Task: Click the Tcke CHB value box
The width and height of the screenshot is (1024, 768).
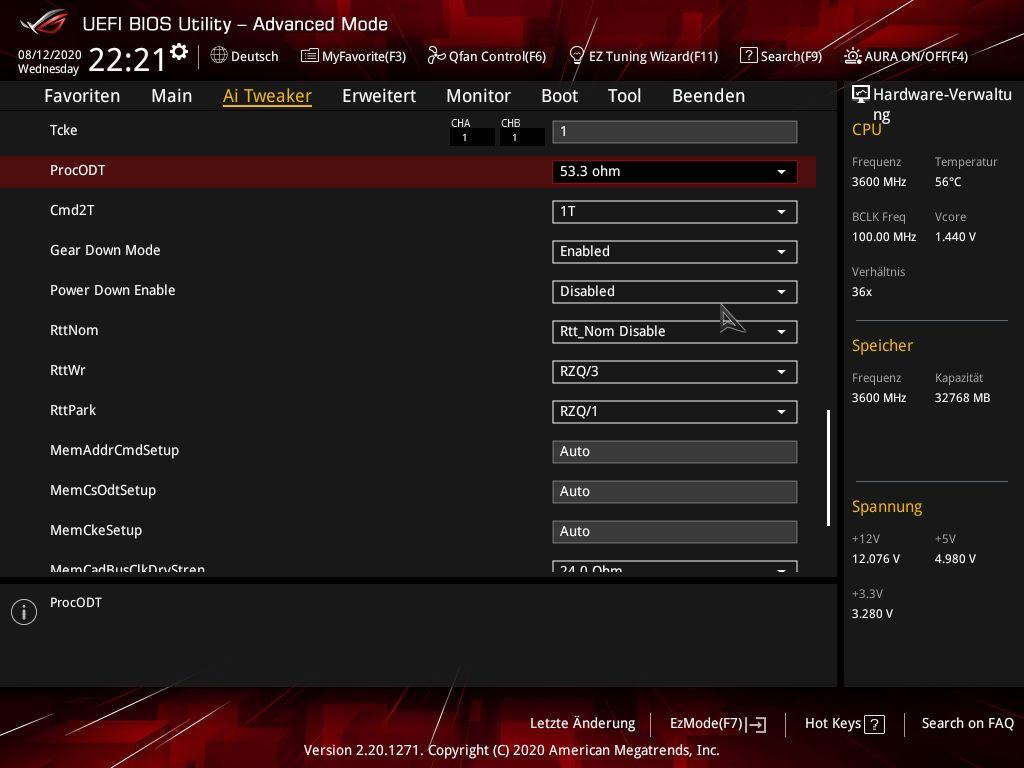Action: (522, 138)
